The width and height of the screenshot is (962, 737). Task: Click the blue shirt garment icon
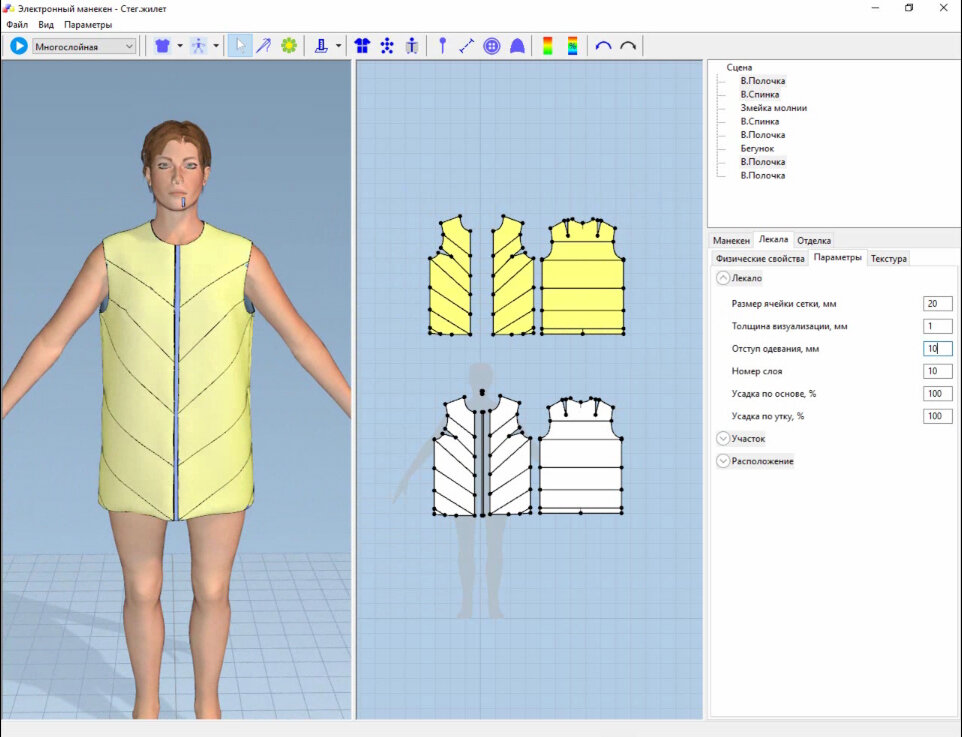coord(162,46)
